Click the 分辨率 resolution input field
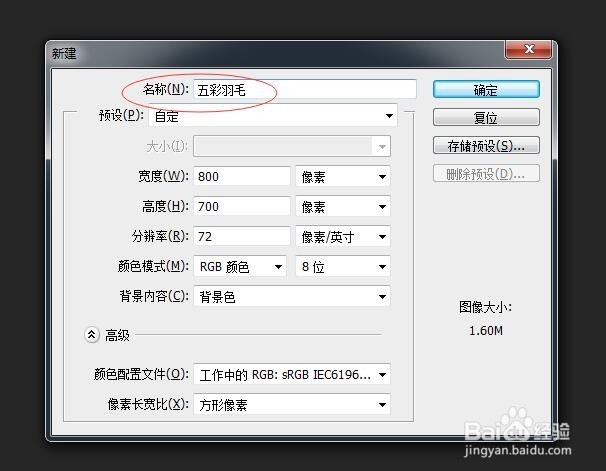Viewport: 606px width, 471px height. [x=242, y=236]
